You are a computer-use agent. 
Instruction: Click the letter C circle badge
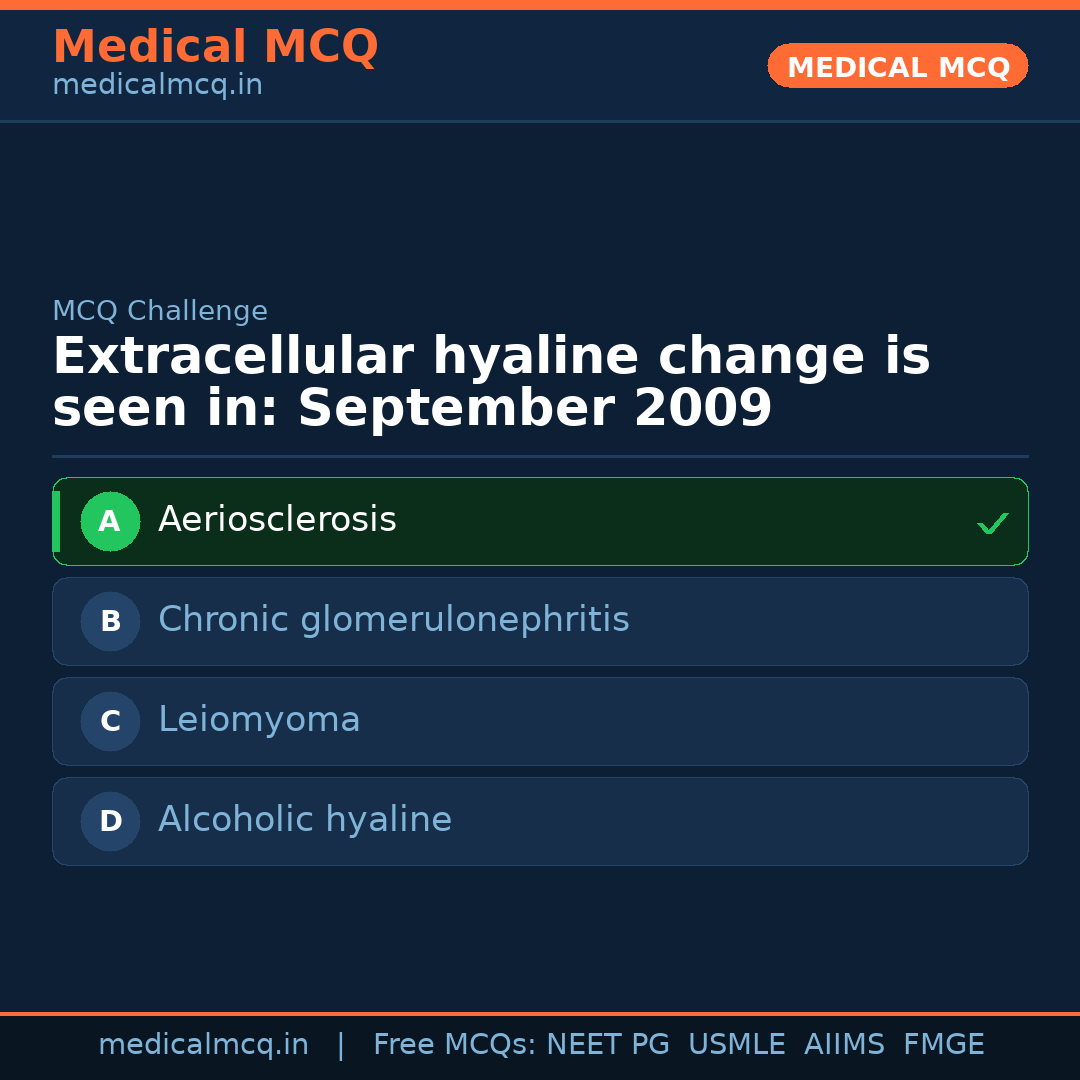click(x=110, y=721)
